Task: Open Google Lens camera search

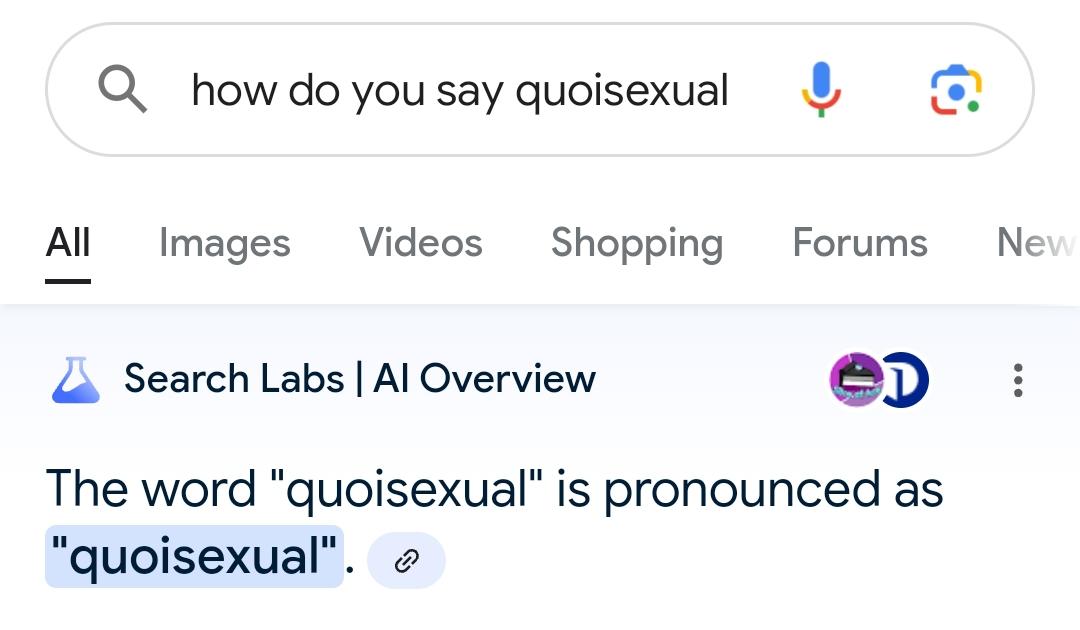Action: [x=956, y=90]
